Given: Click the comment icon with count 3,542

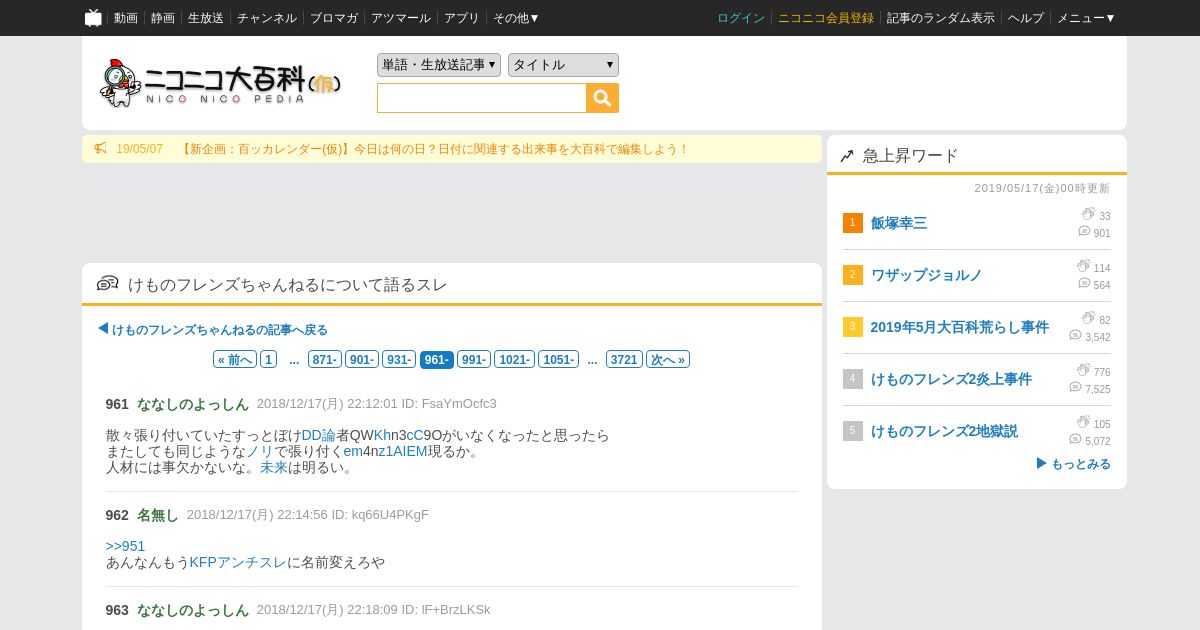Looking at the screenshot, I should pyautogui.click(x=1075, y=335).
